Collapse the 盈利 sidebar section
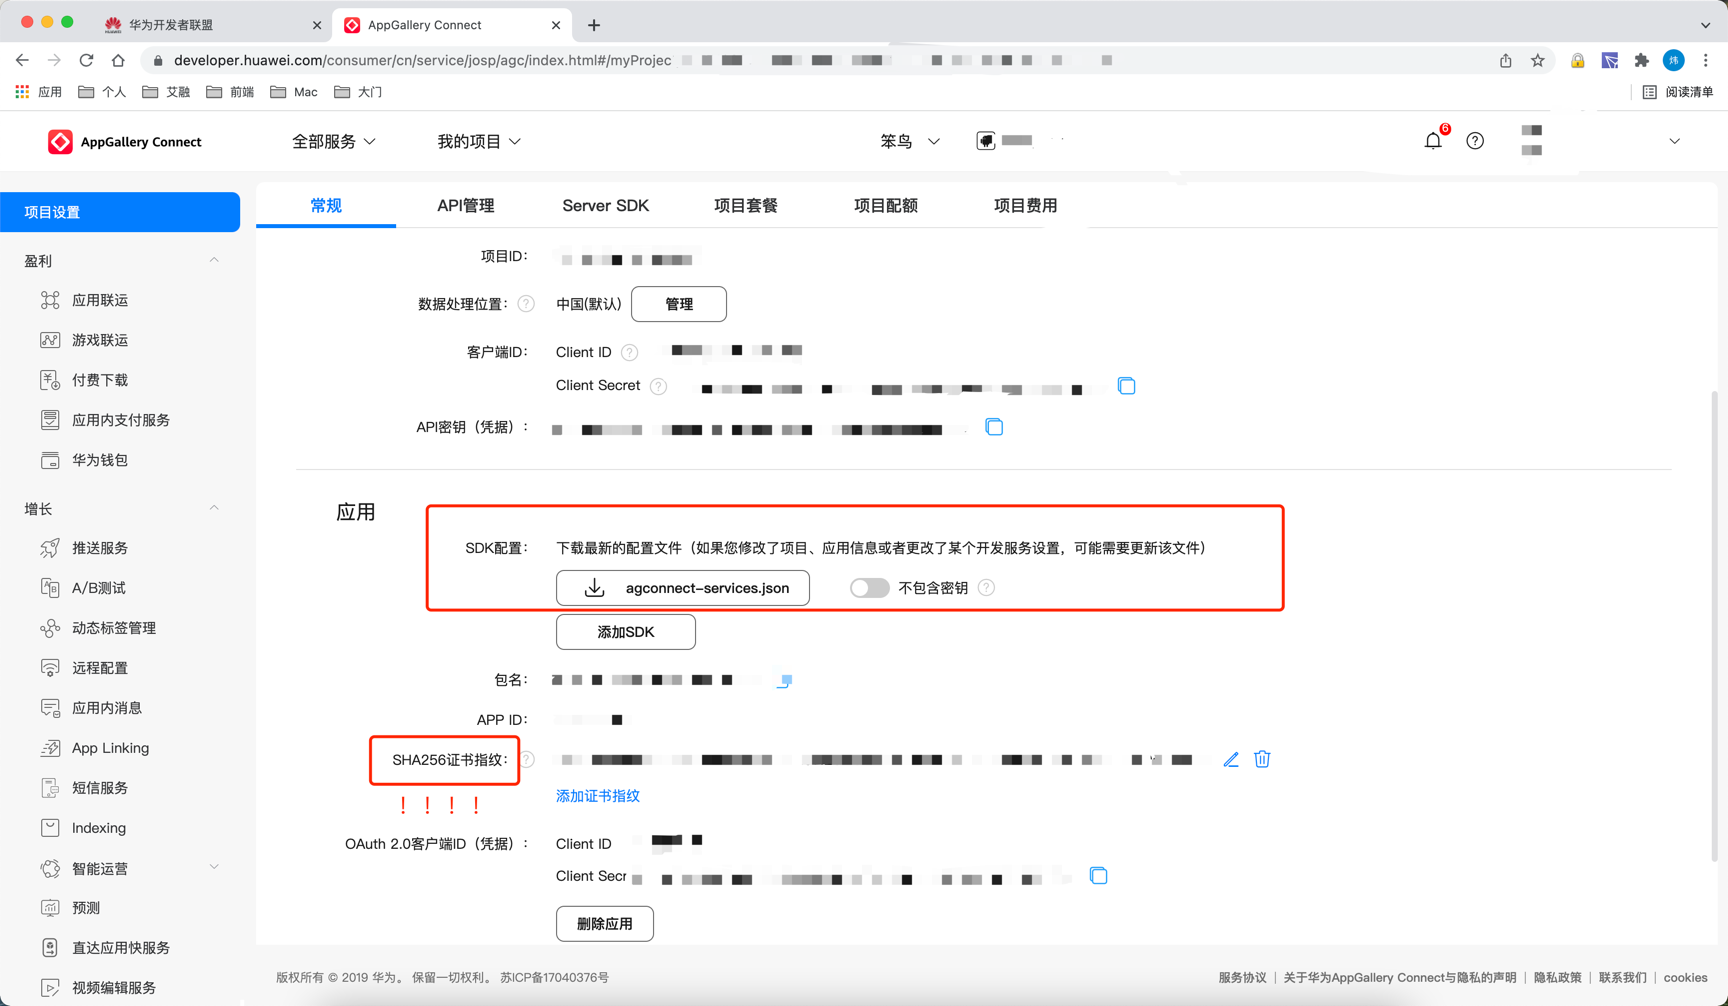 [x=214, y=260]
